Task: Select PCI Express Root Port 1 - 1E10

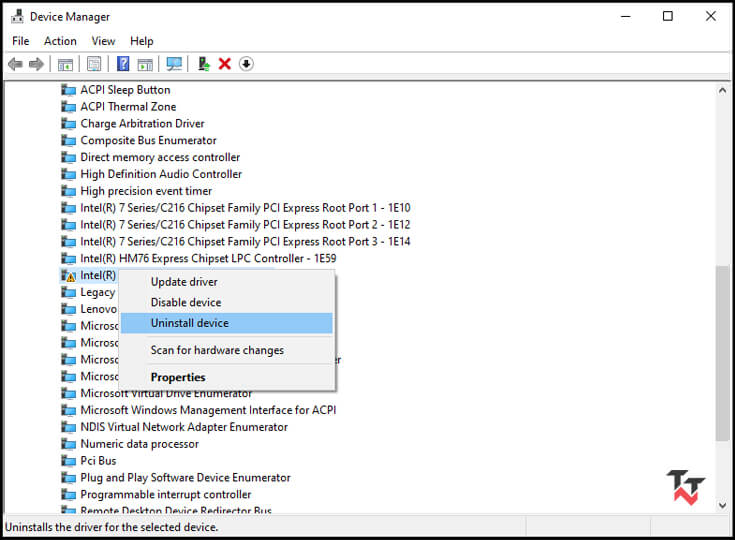Action: [245, 208]
